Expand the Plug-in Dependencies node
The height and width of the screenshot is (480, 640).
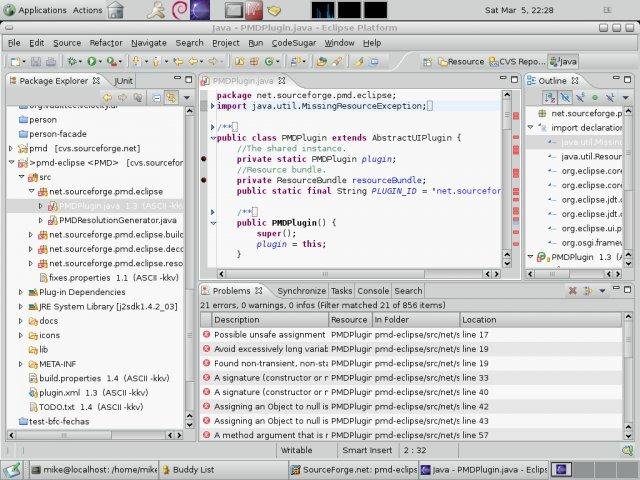20,292
